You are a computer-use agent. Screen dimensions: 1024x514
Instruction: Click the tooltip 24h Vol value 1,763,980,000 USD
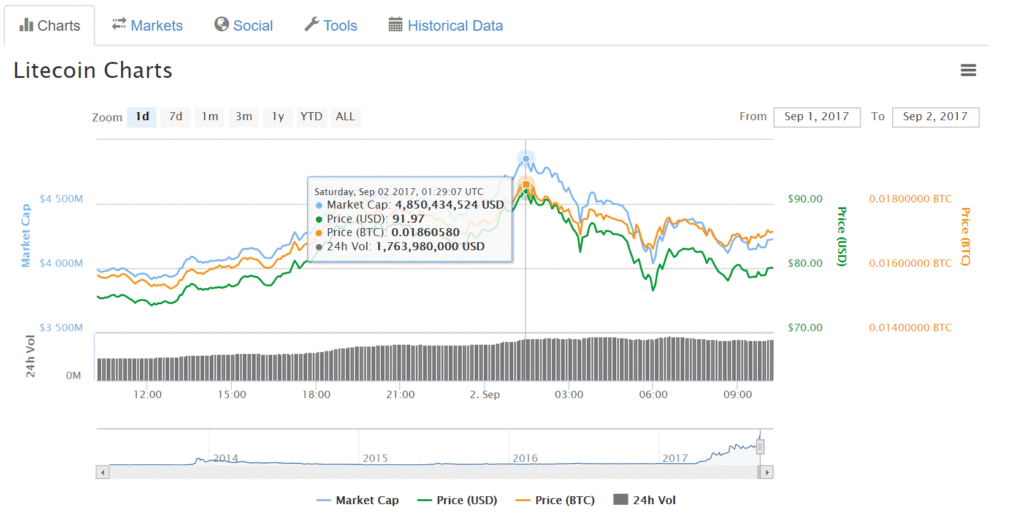[x=430, y=246]
